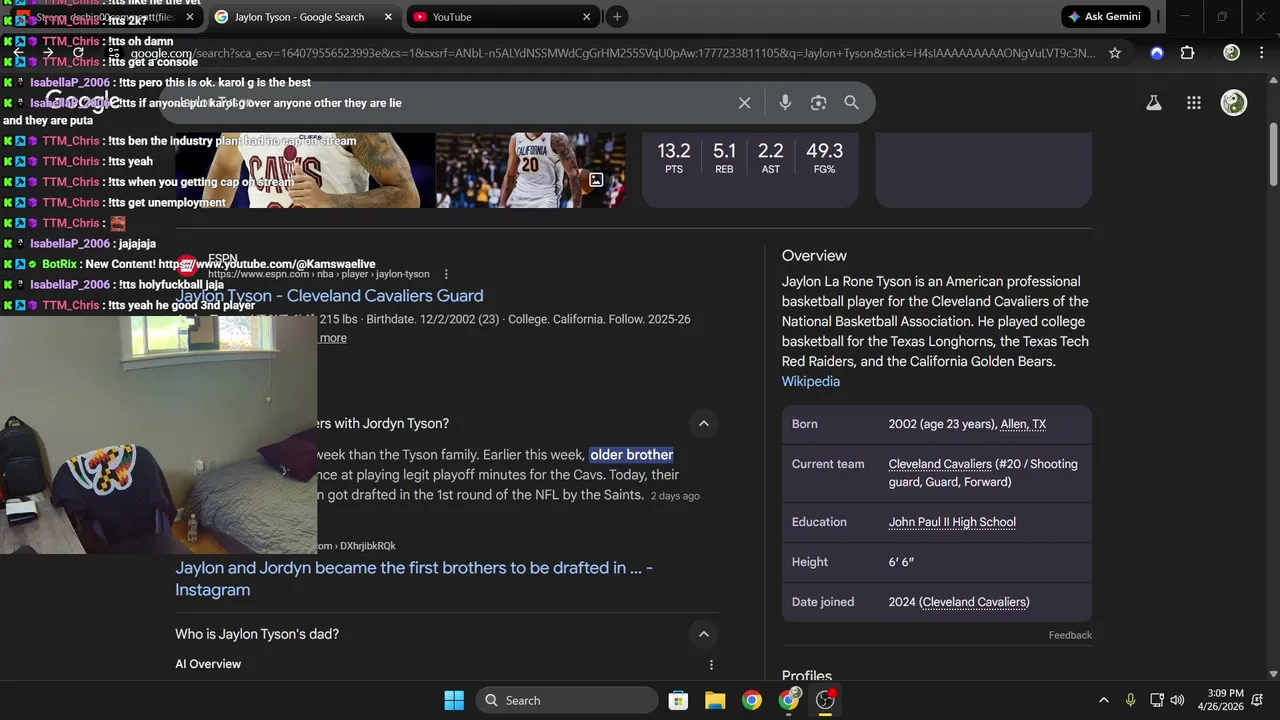Open volume control in system tray
Image resolution: width=1280 pixels, height=720 pixels.
pyautogui.click(x=1177, y=700)
